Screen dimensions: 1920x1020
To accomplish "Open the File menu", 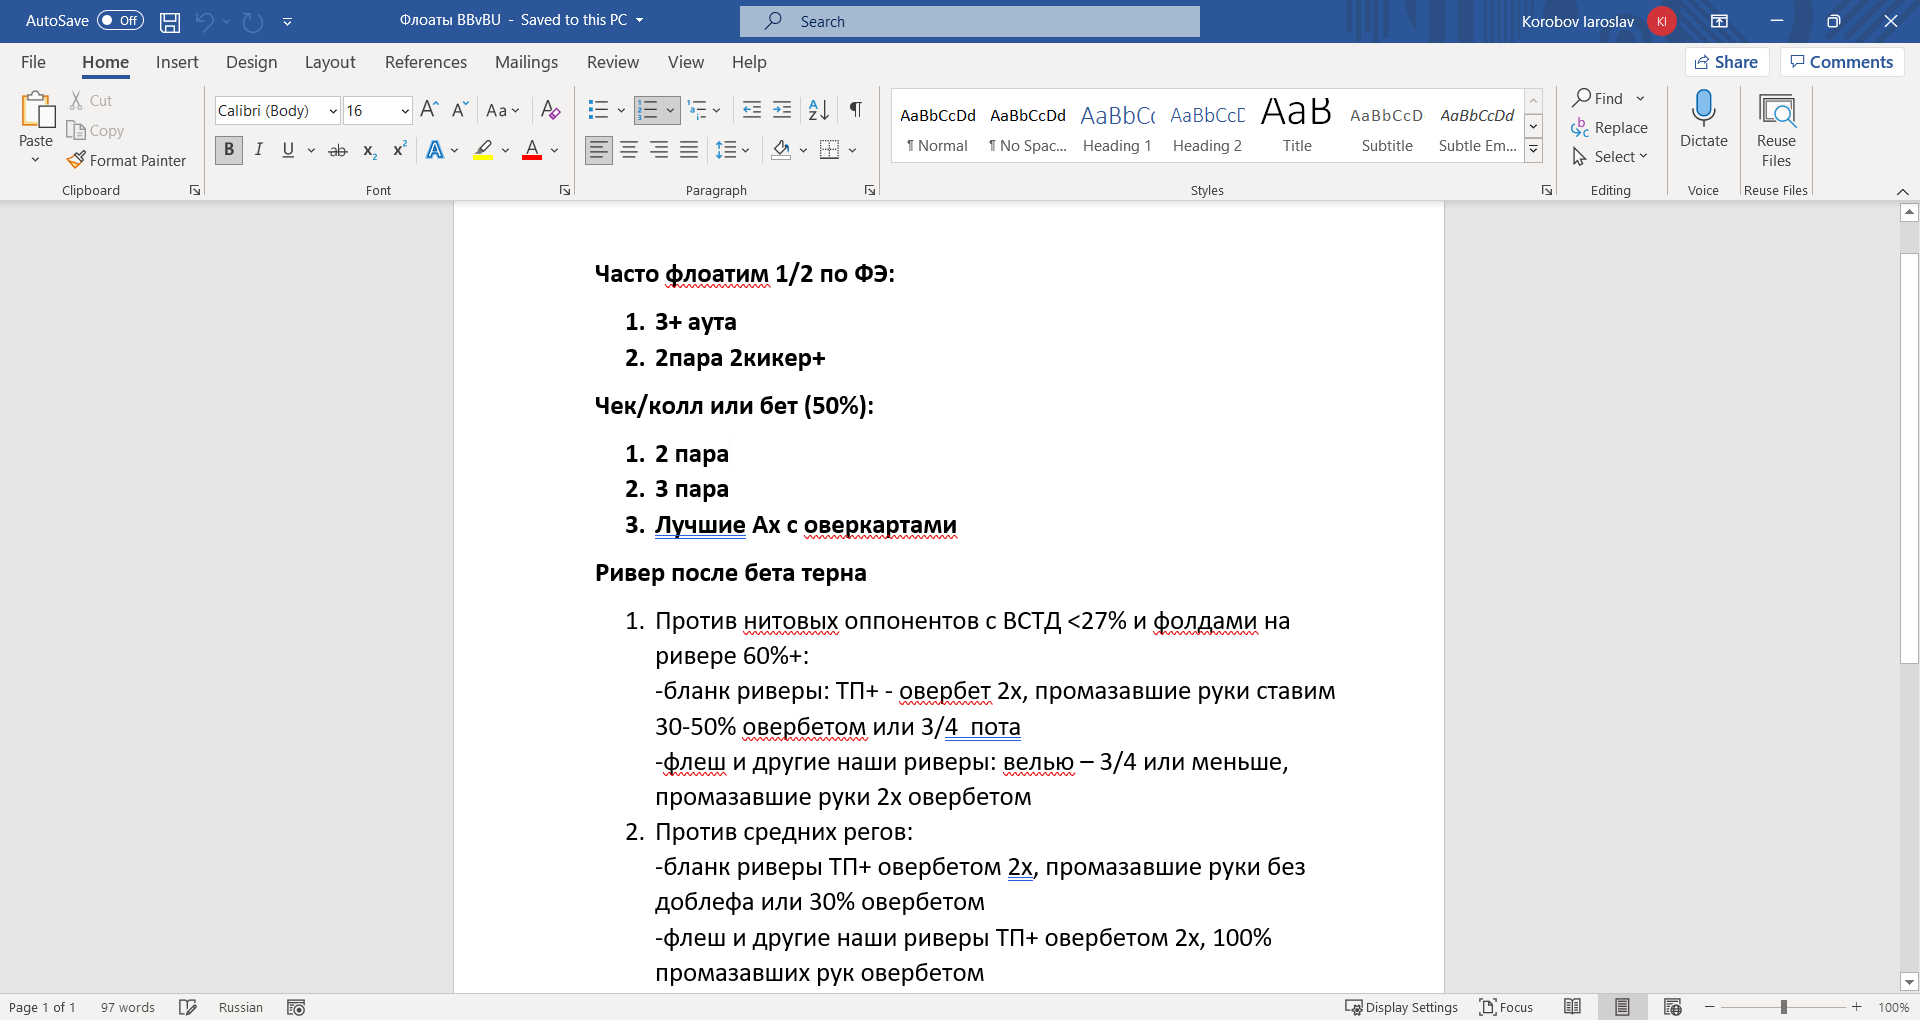I will tap(33, 62).
